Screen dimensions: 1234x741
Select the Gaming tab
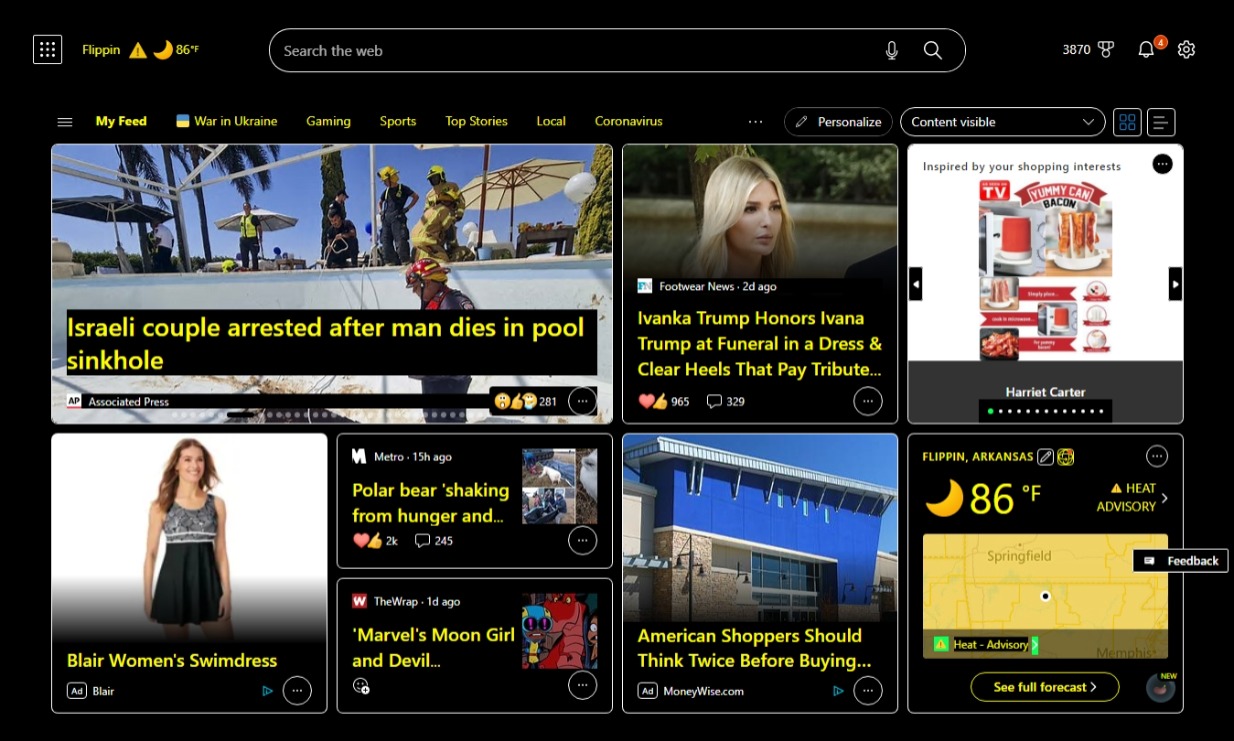[x=328, y=121]
